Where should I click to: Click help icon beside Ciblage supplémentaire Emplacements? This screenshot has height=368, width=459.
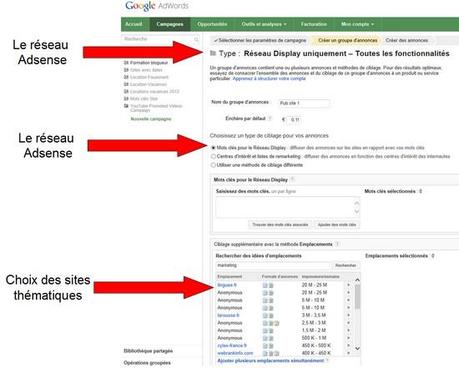(337, 244)
